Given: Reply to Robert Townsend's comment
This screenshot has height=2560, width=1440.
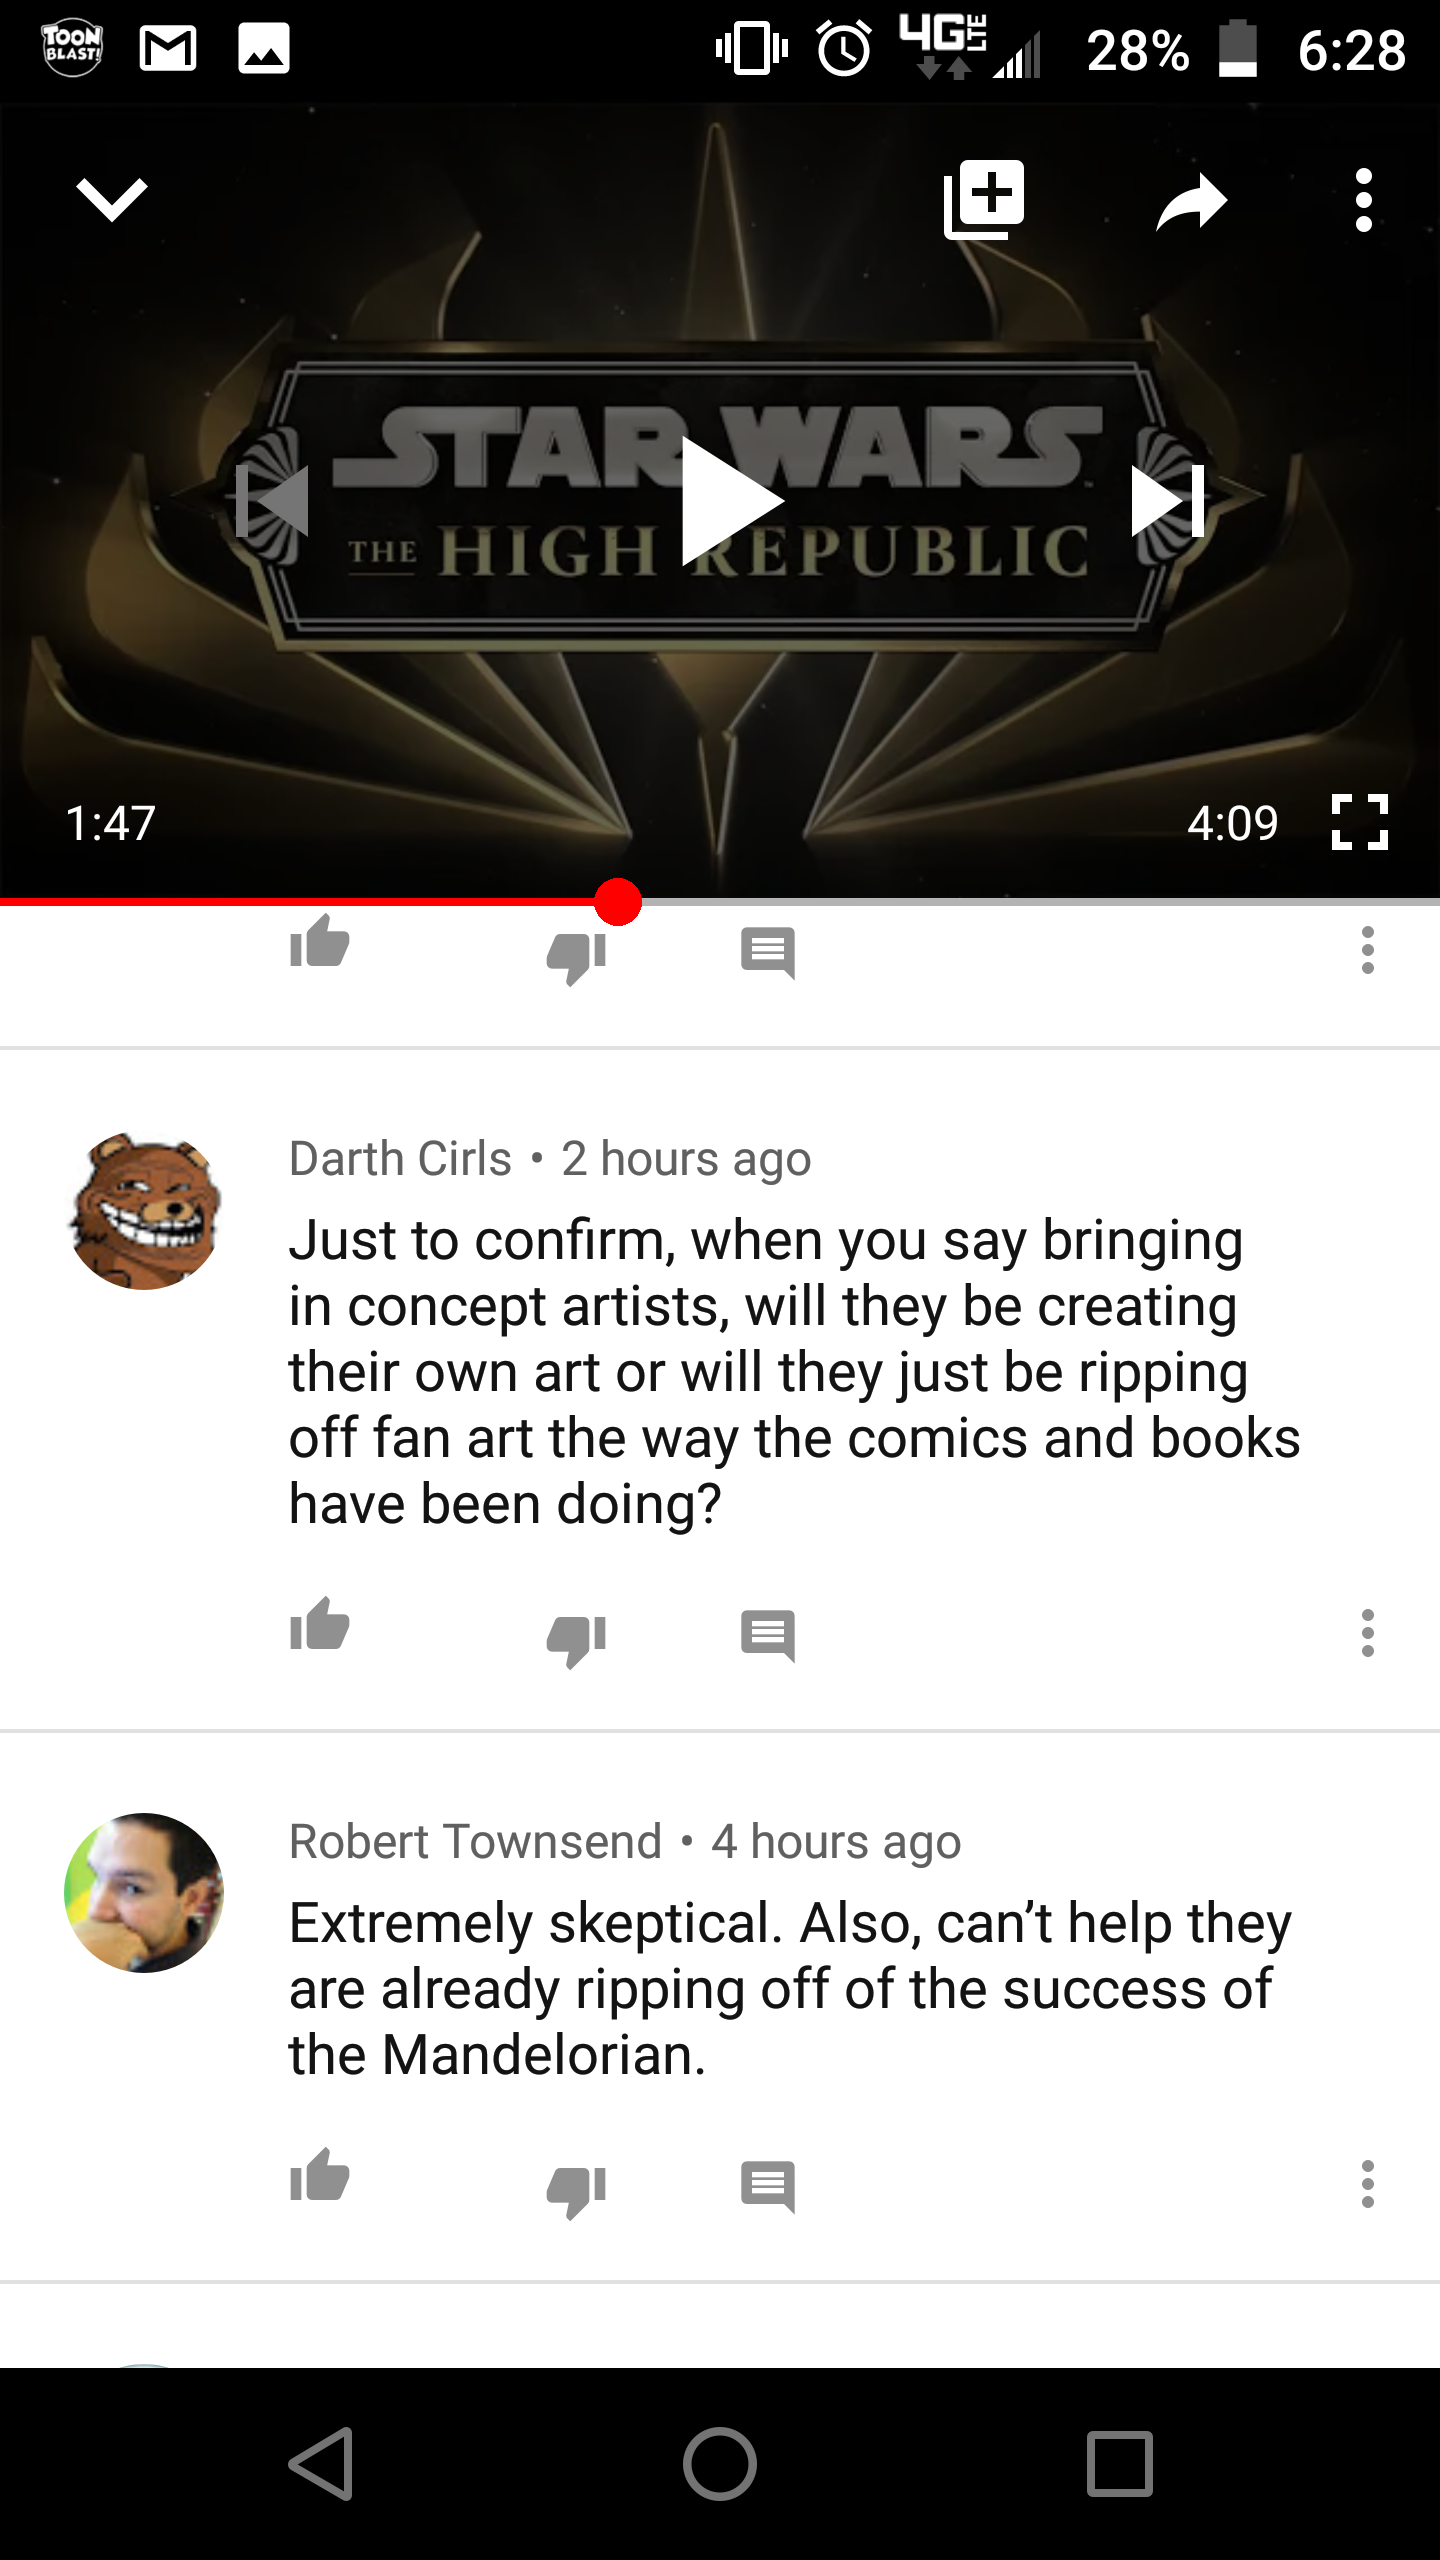Looking at the screenshot, I should tap(768, 2187).
